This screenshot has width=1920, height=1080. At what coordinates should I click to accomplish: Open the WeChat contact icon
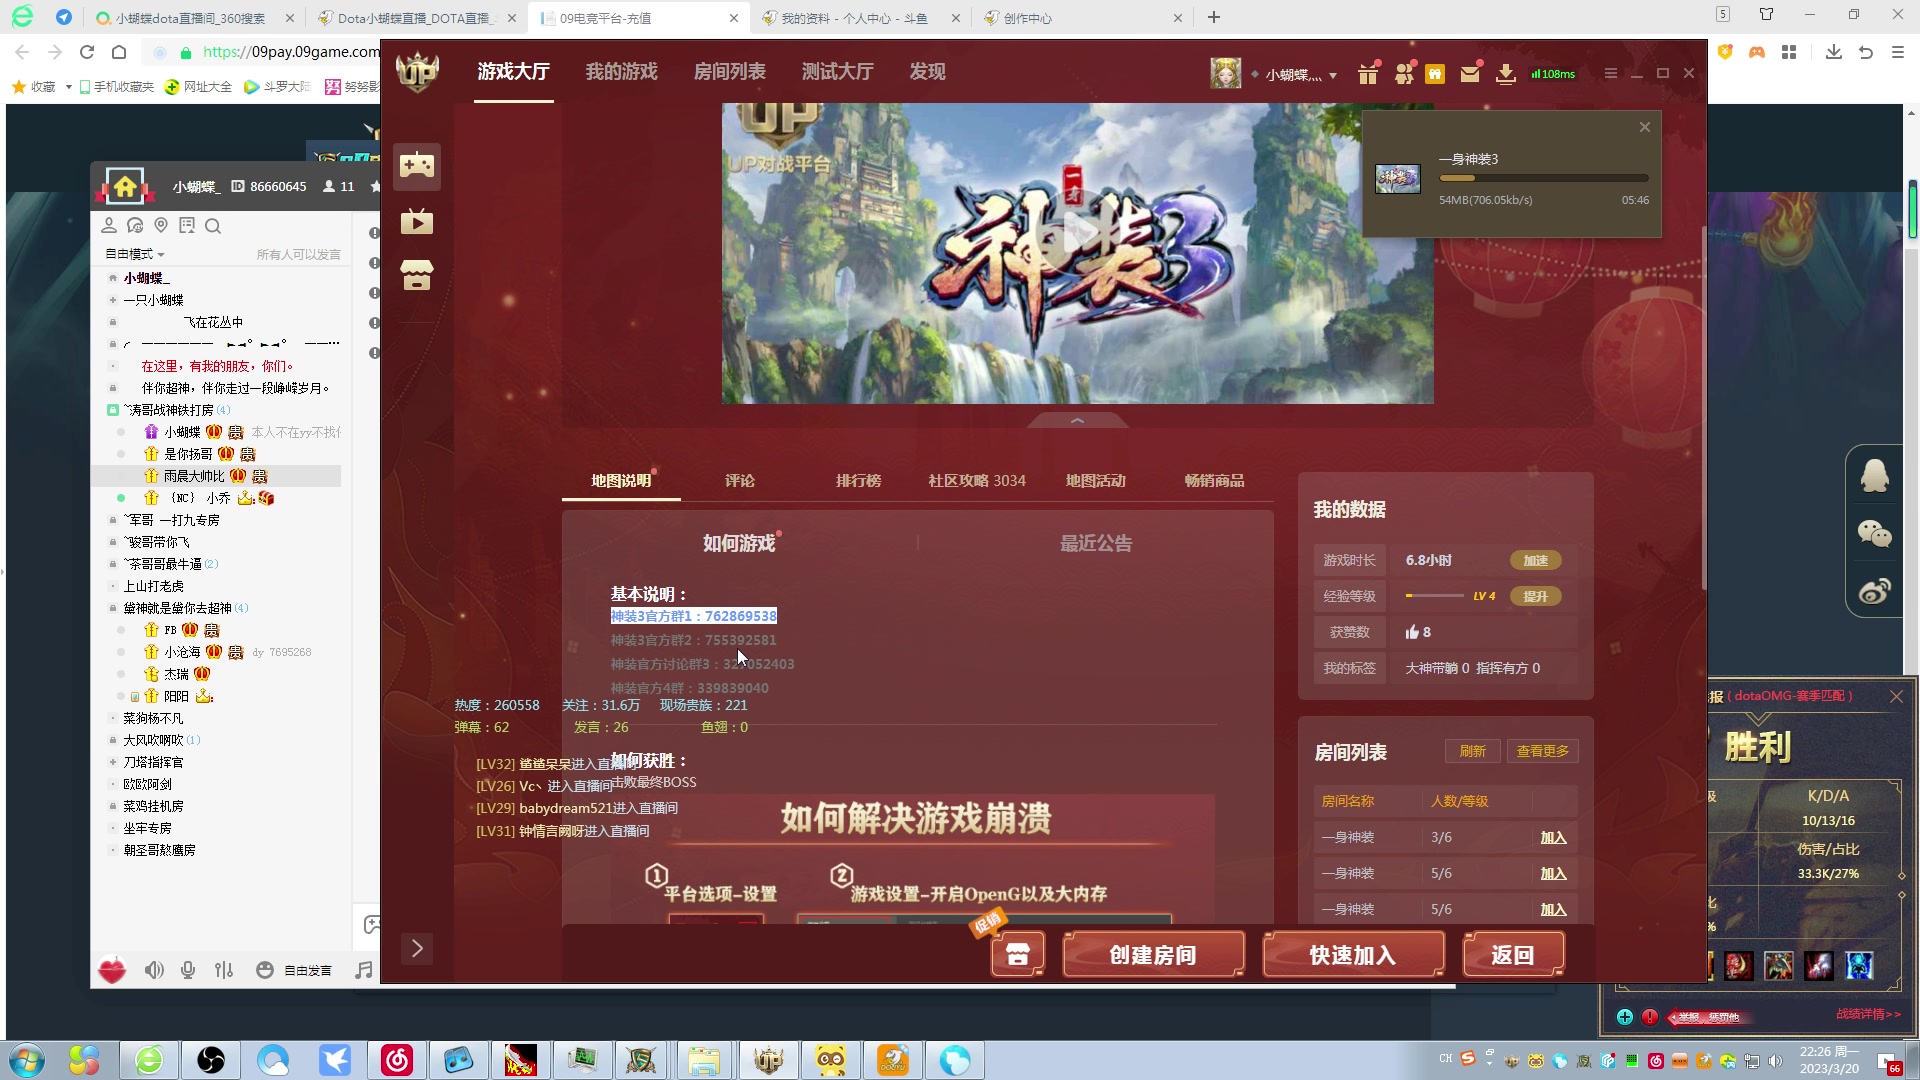coord(1874,534)
